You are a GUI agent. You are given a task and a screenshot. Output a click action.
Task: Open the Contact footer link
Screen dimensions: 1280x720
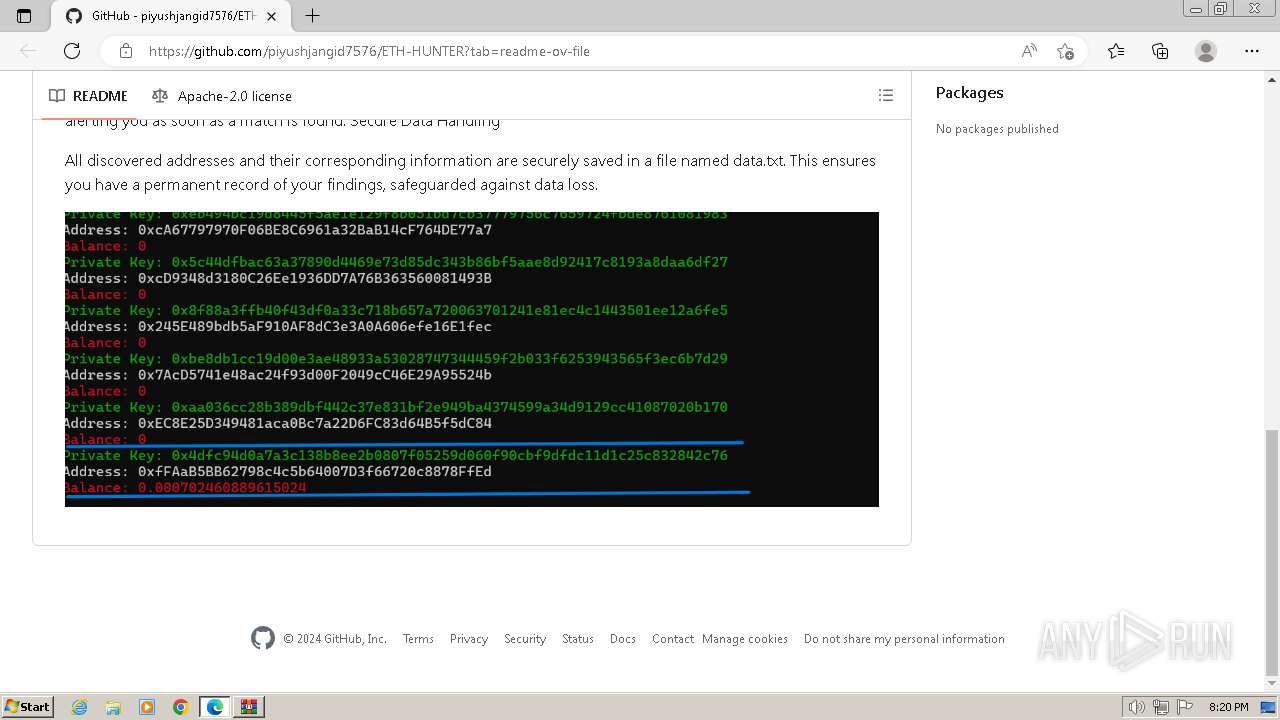click(x=673, y=639)
